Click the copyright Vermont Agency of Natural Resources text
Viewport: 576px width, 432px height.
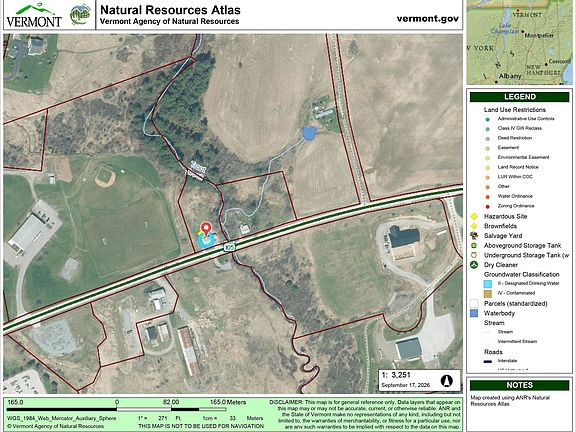click(55, 426)
